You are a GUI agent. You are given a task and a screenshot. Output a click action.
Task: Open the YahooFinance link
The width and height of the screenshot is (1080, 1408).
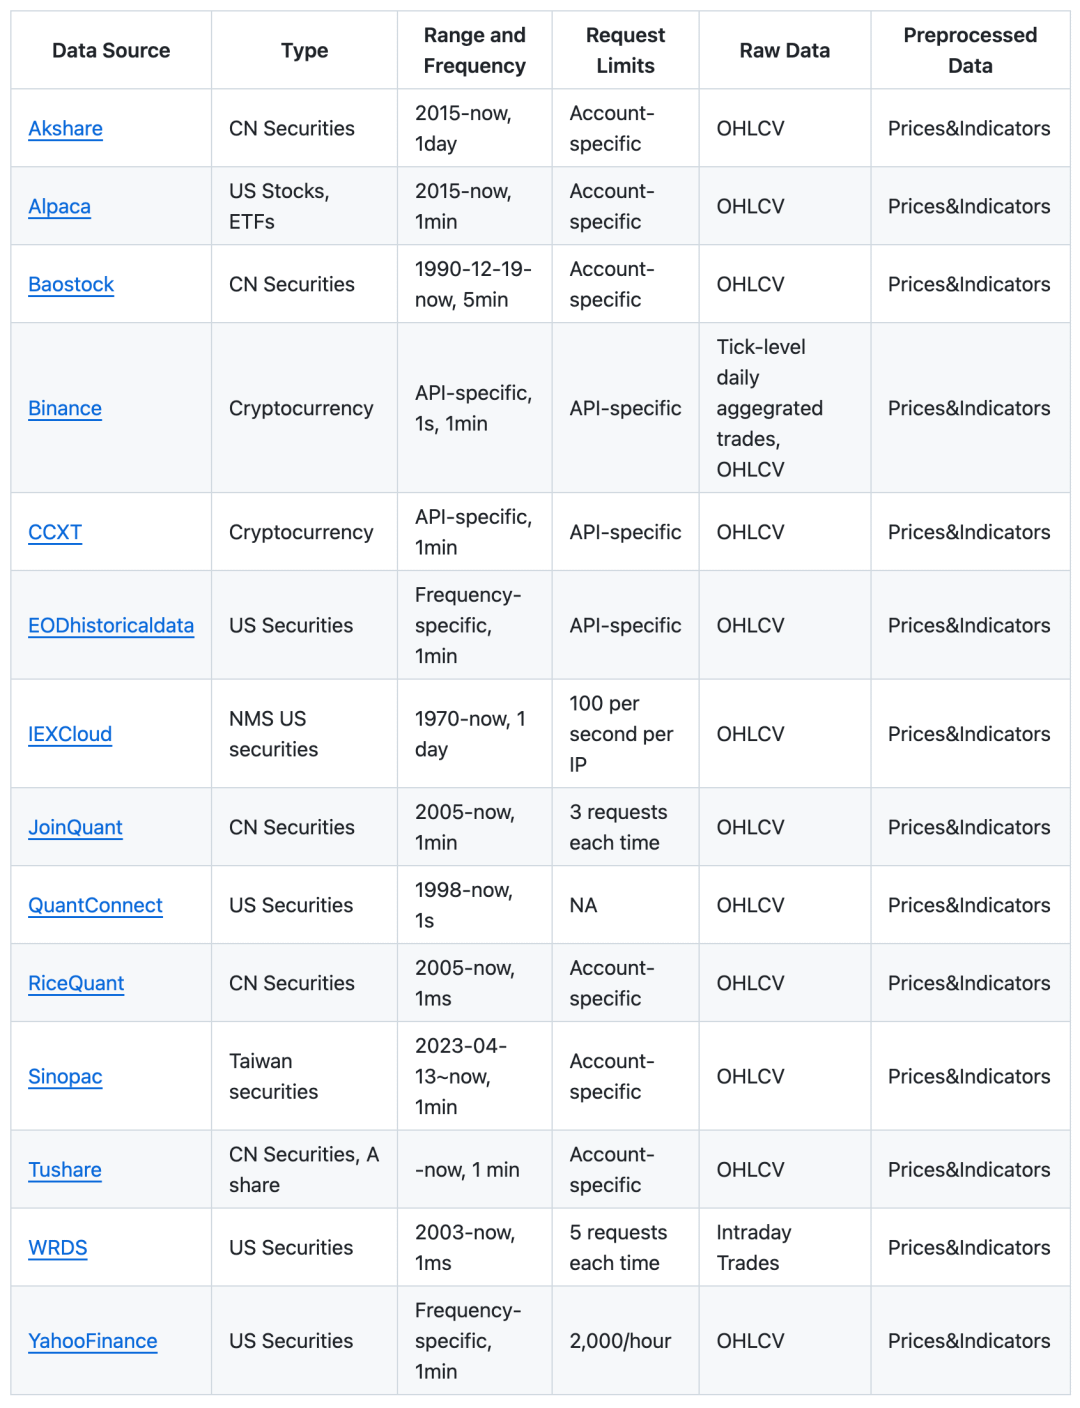pyautogui.click(x=93, y=1342)
